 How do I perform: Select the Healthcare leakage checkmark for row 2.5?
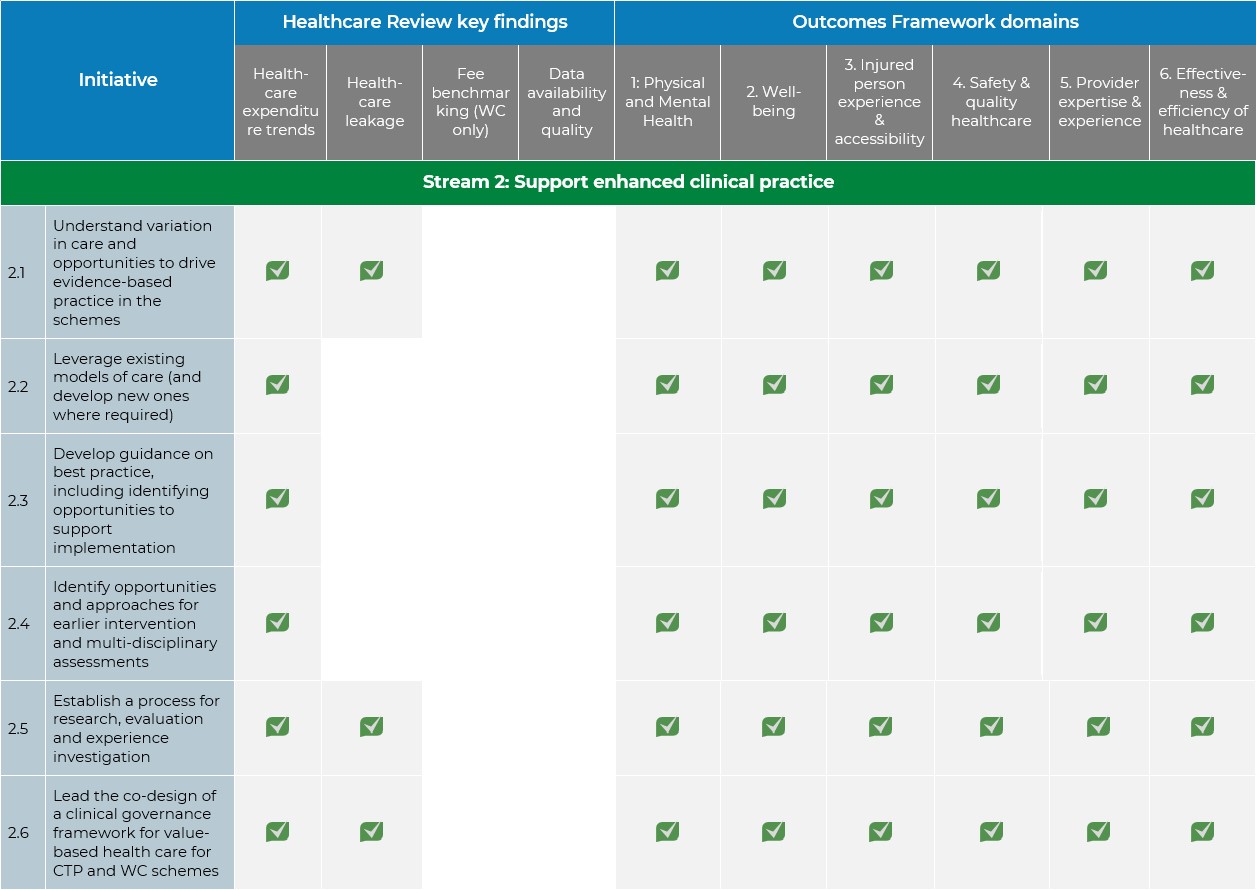coord(371,728)
